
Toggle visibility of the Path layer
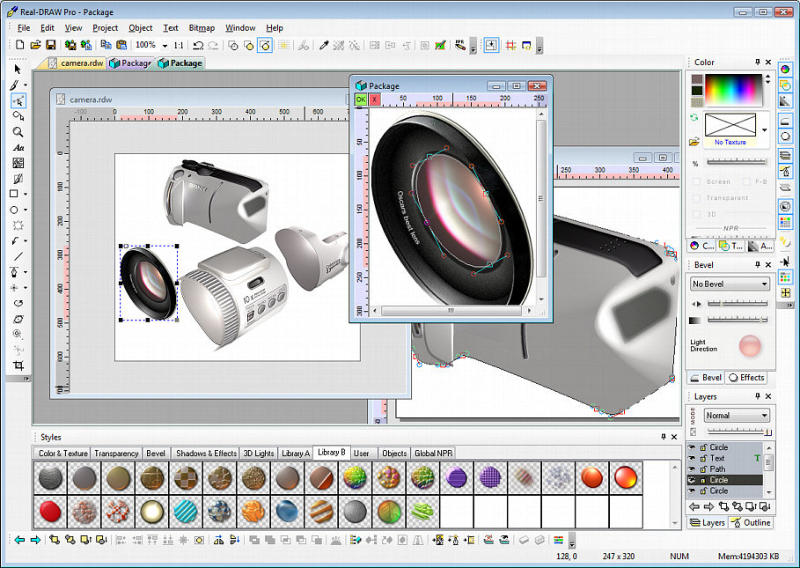tap(692, 469)
